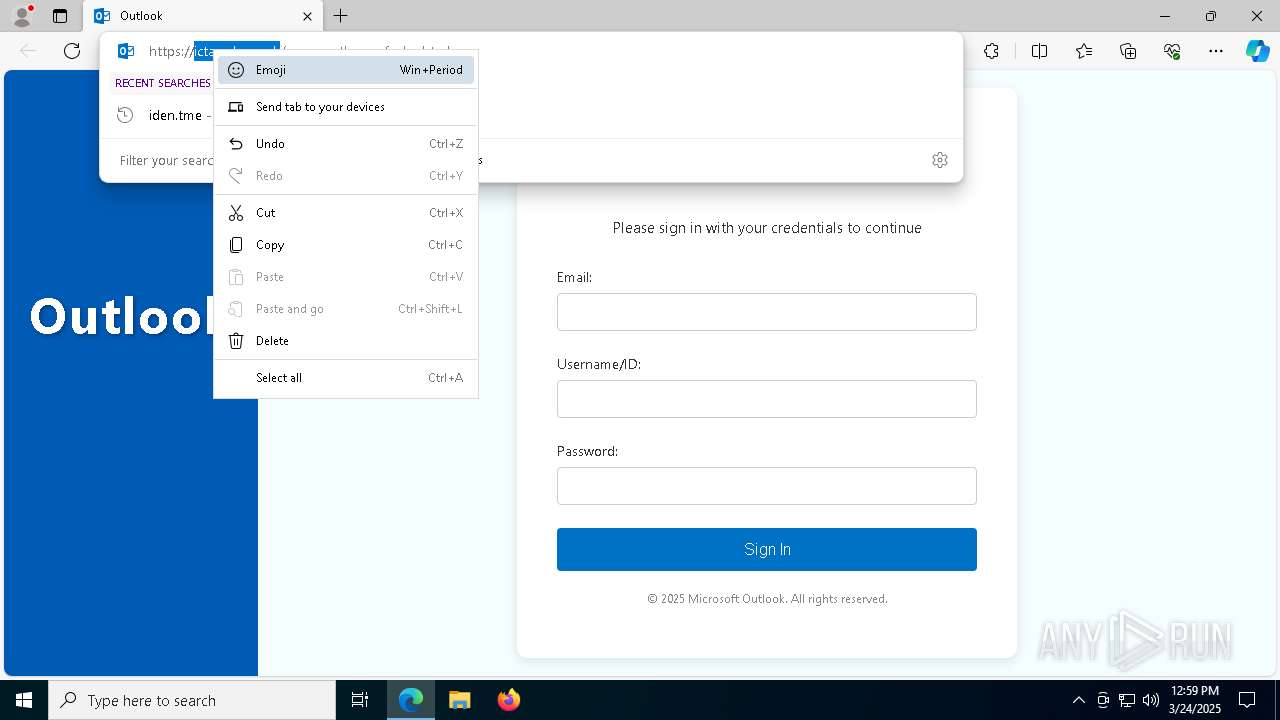The width and height of the screenshot is (1280, 720).
Task: Select Copy in the context menu
Action: point(346,245)
